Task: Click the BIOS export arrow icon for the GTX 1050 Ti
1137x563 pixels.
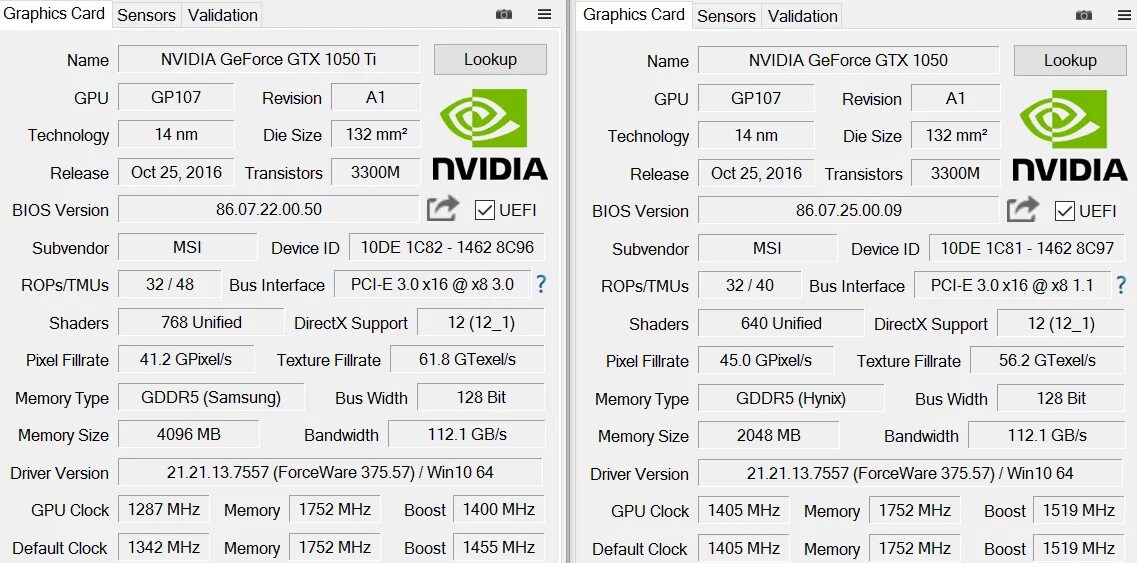Action: 442,209
